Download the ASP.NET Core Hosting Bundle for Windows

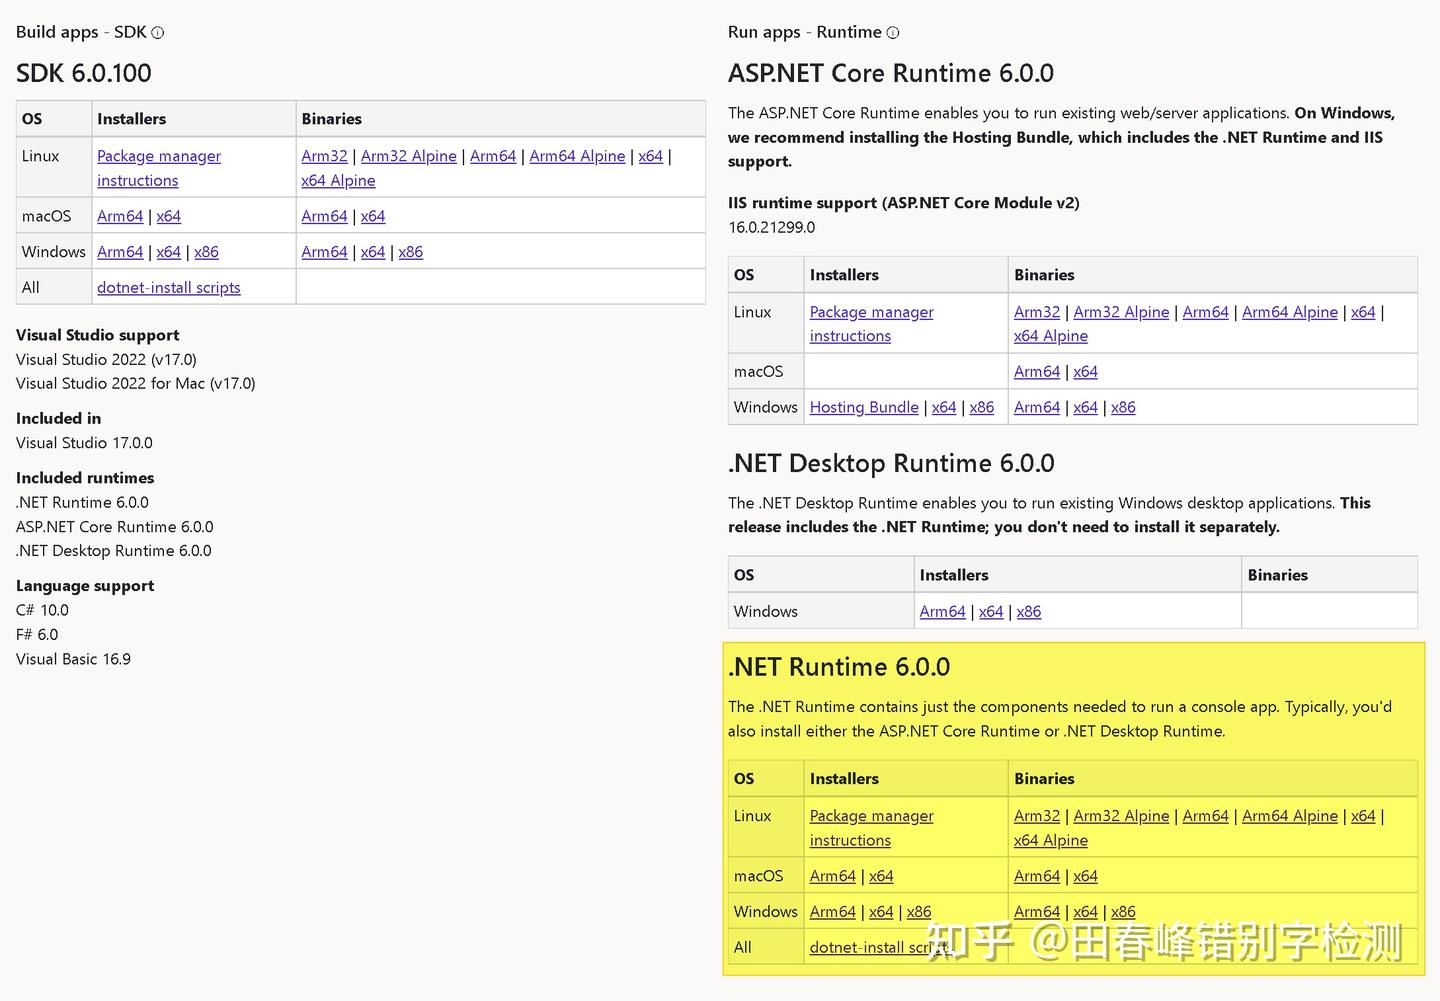pos(864,407)
